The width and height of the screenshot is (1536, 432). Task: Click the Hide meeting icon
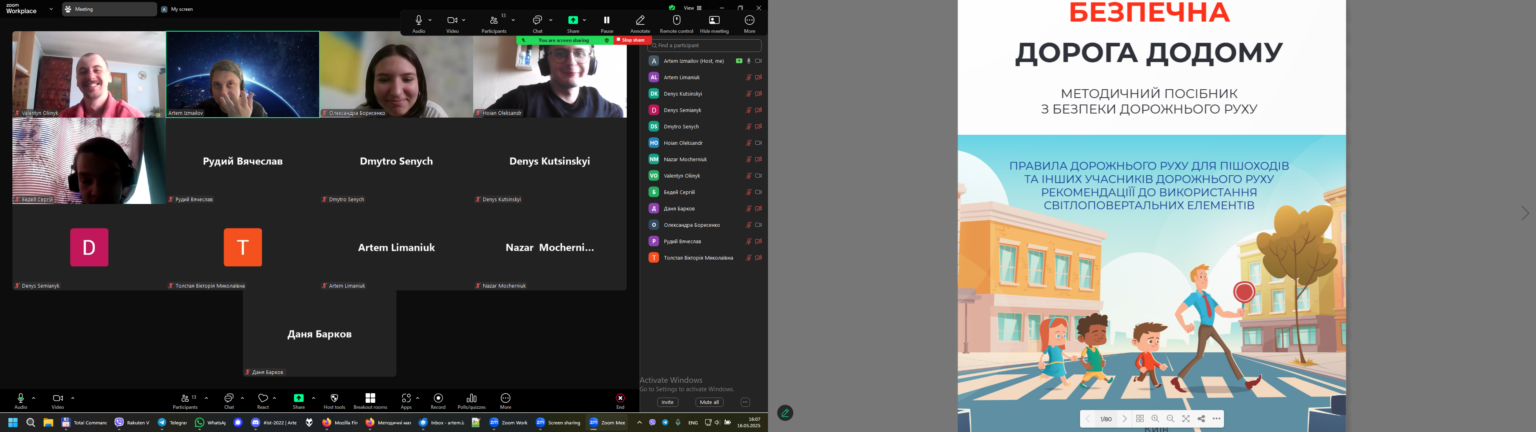click(714, 23)
